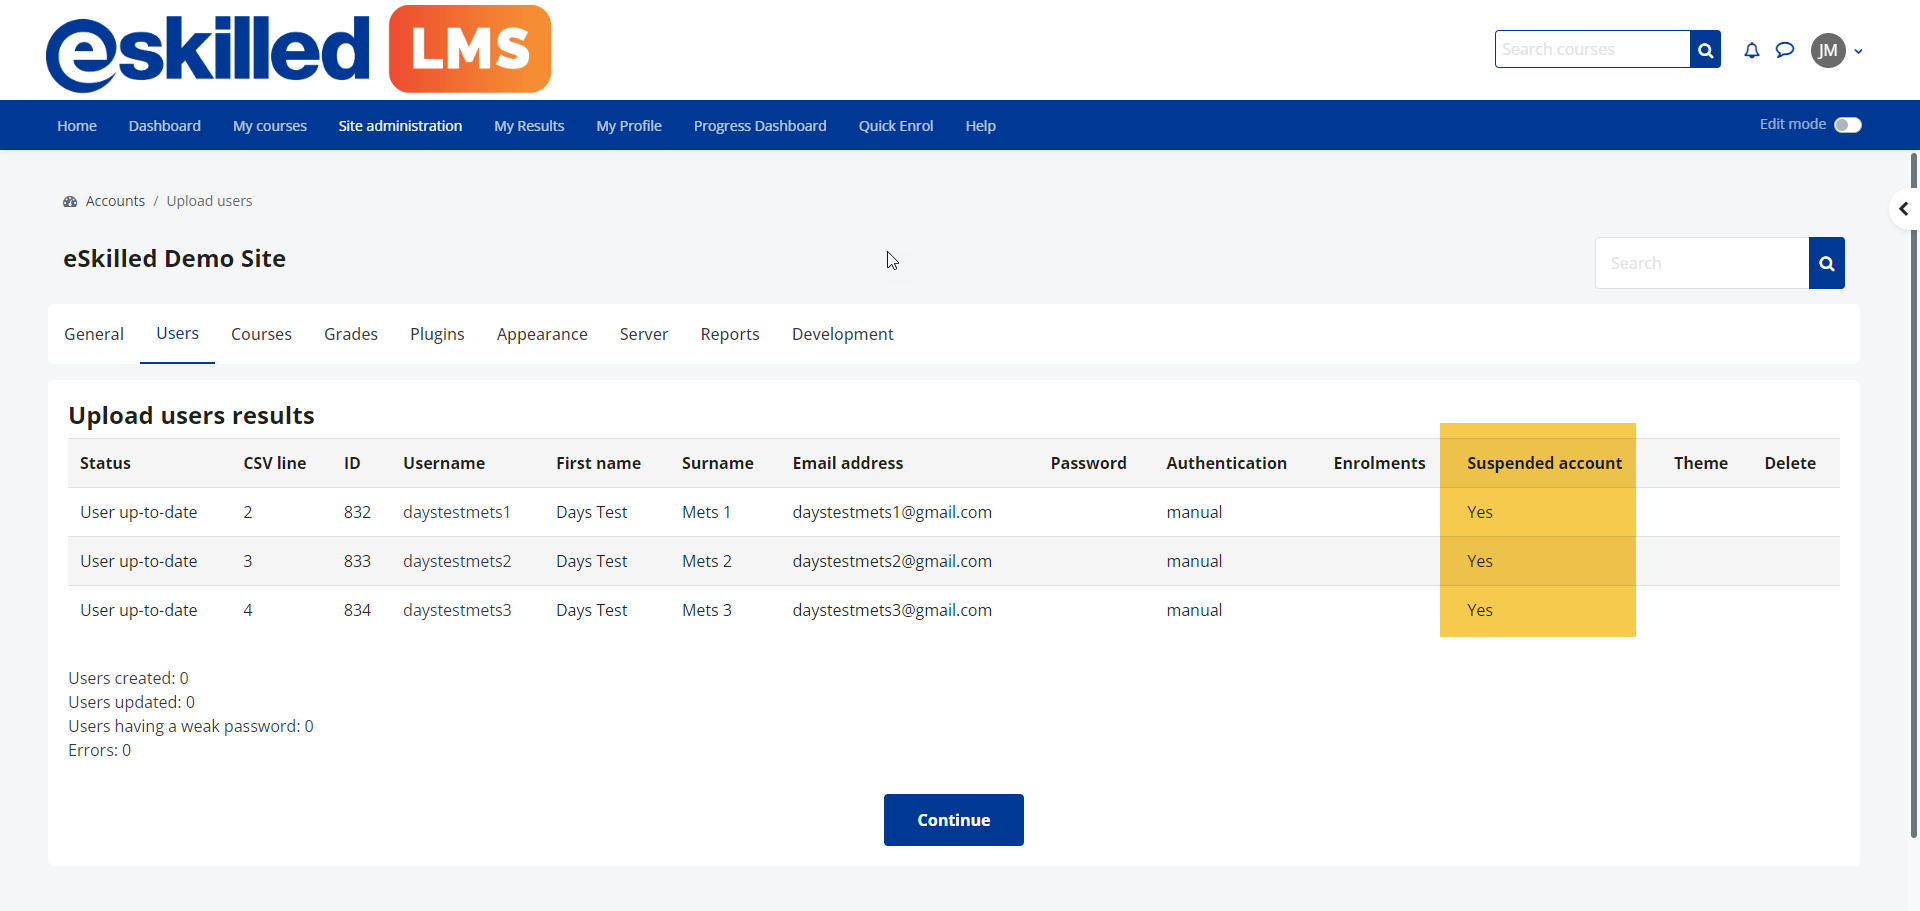1920x911 pixels.
Task: Switch to the Courses tab
Action: 261,334
